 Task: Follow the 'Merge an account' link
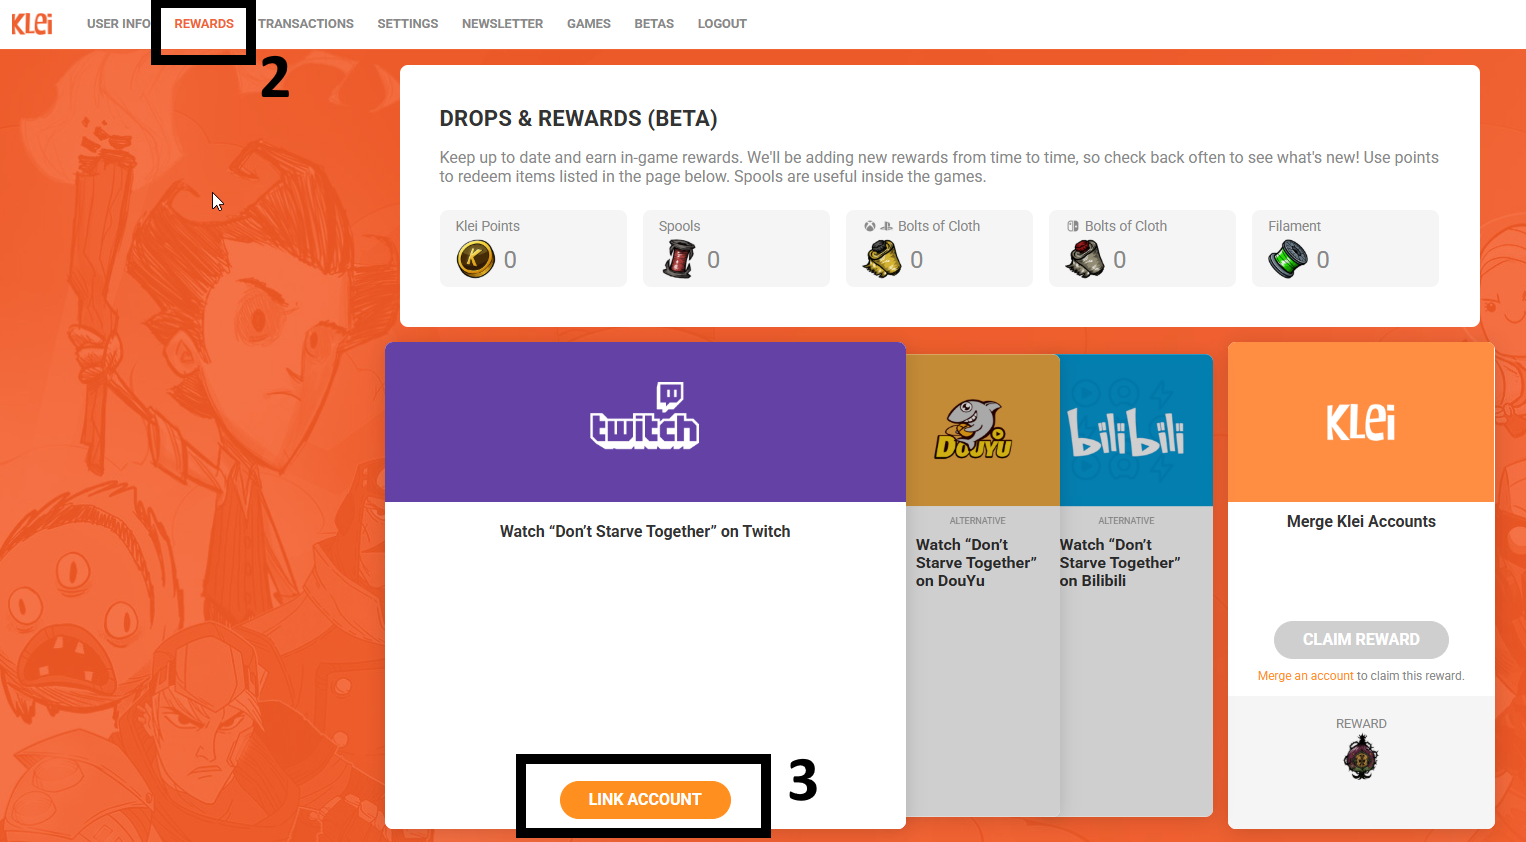point(1305,676)
